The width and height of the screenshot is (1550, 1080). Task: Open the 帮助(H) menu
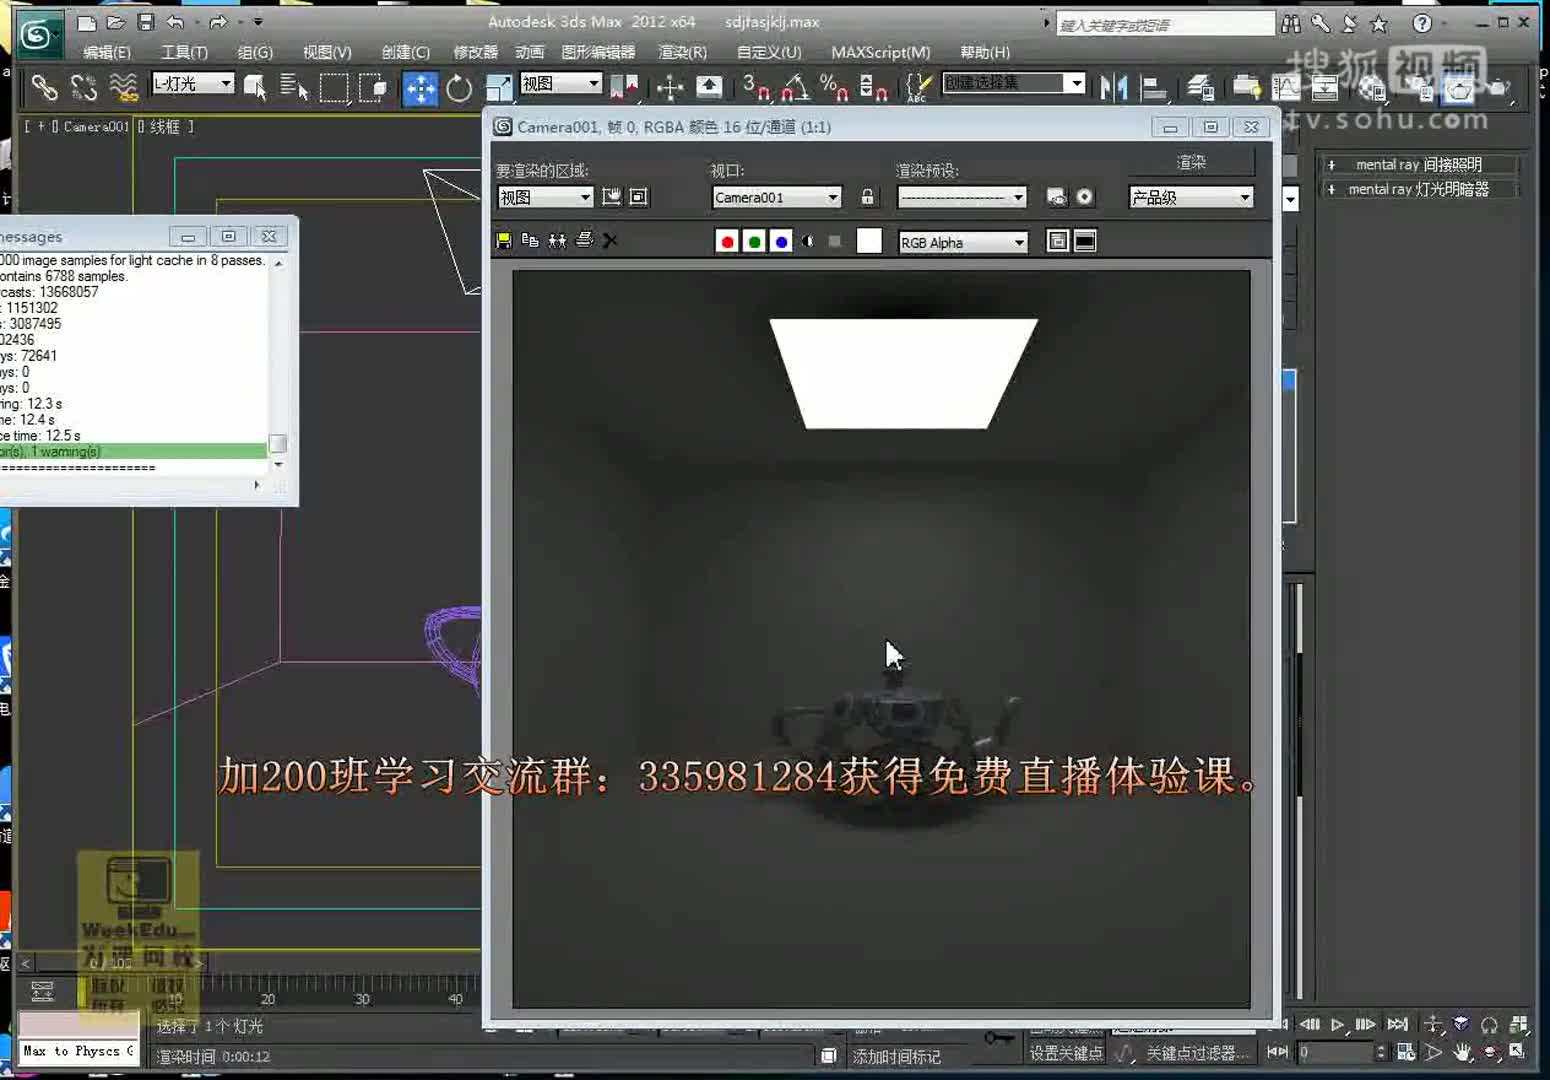[x=985, y=52]
